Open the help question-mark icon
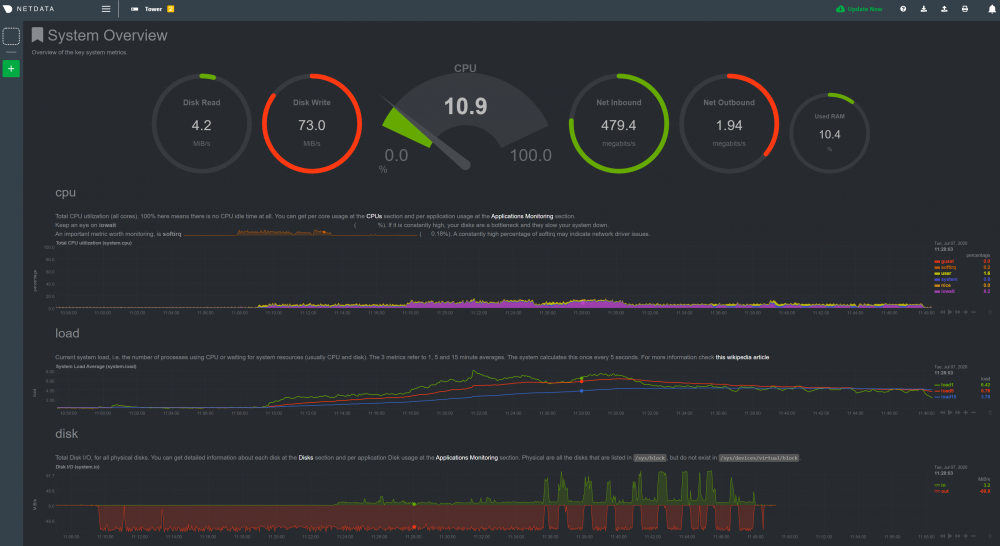Viewport: 1000px width, 546px height. pyautogui.click(x=902, y=9)
